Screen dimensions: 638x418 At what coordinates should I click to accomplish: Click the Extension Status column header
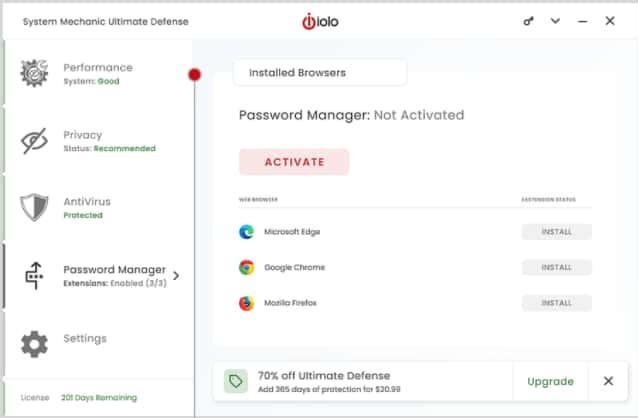[548, 199]
